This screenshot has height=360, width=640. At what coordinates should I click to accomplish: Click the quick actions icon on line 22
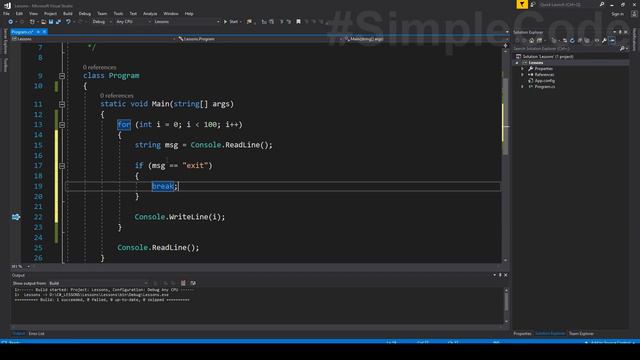click(16, 217)
